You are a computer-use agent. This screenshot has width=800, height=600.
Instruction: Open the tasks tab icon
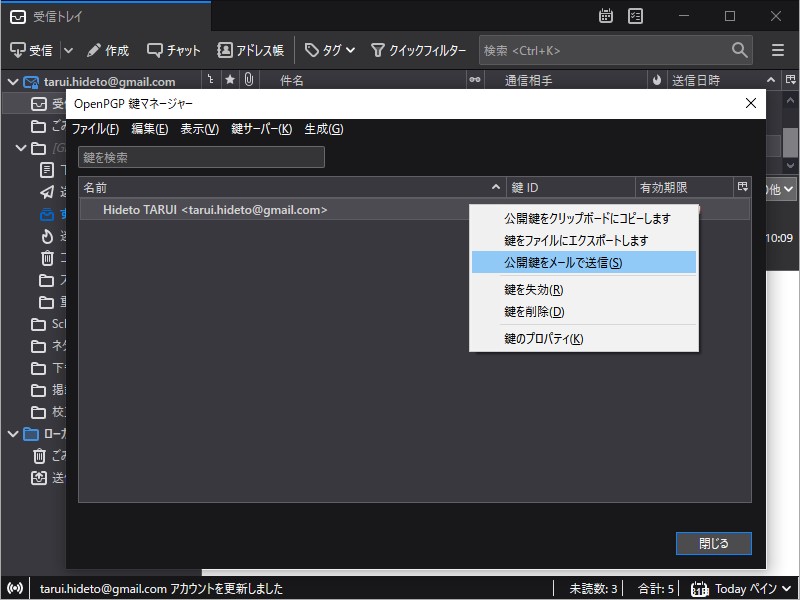click(x=635, y=16)
